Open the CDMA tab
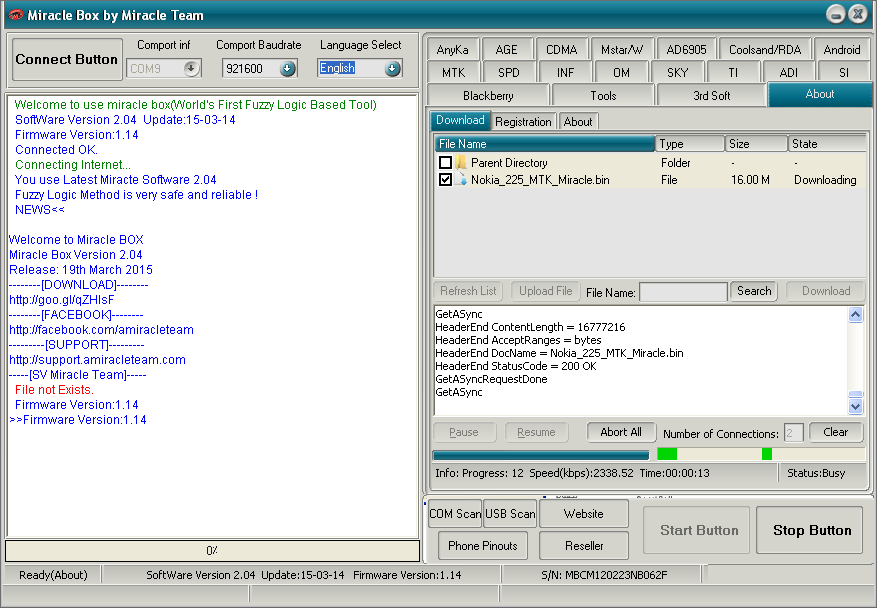The image size is (877, 608). [562, 50]
